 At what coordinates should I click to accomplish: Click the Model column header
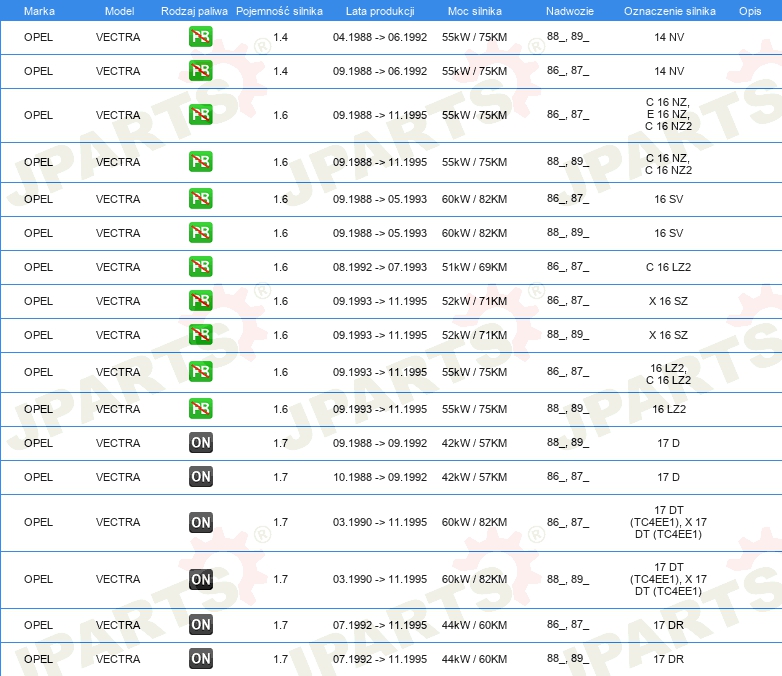(119, 11)
